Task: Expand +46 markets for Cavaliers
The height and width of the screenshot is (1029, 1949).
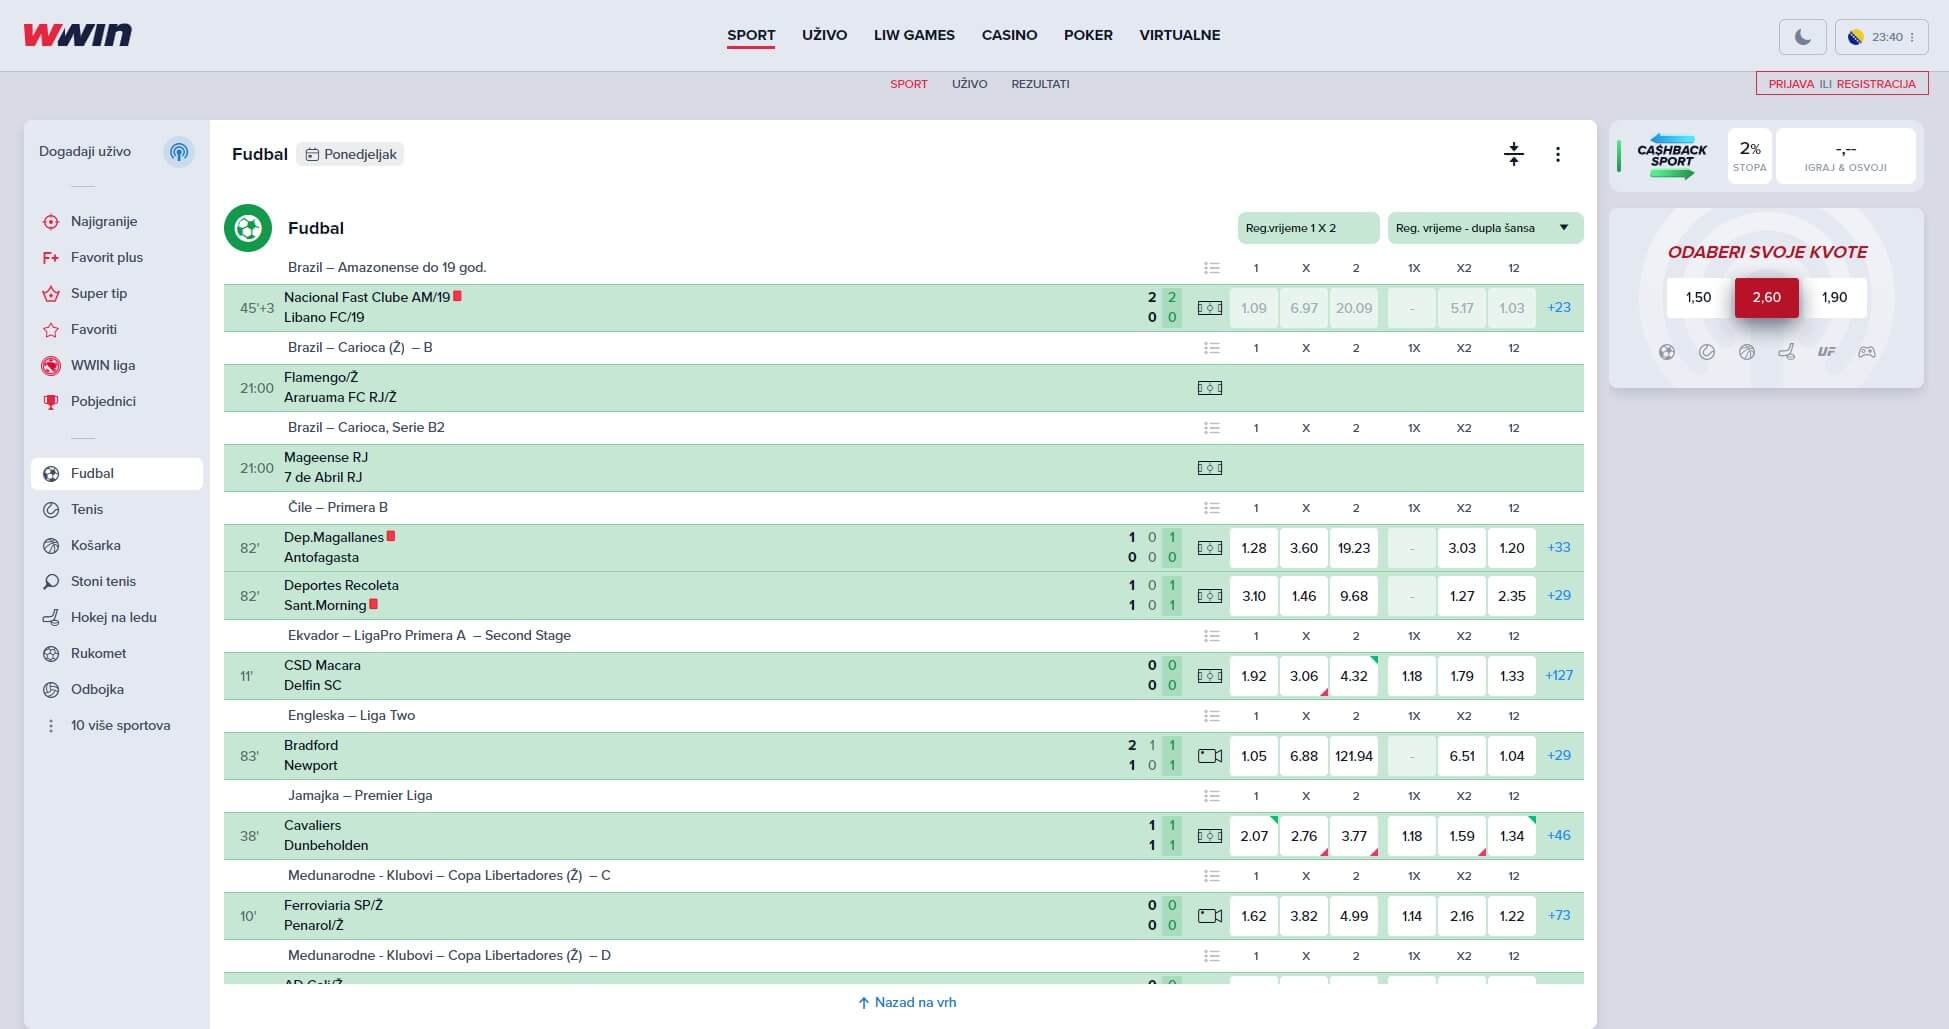Action: 1559,836
